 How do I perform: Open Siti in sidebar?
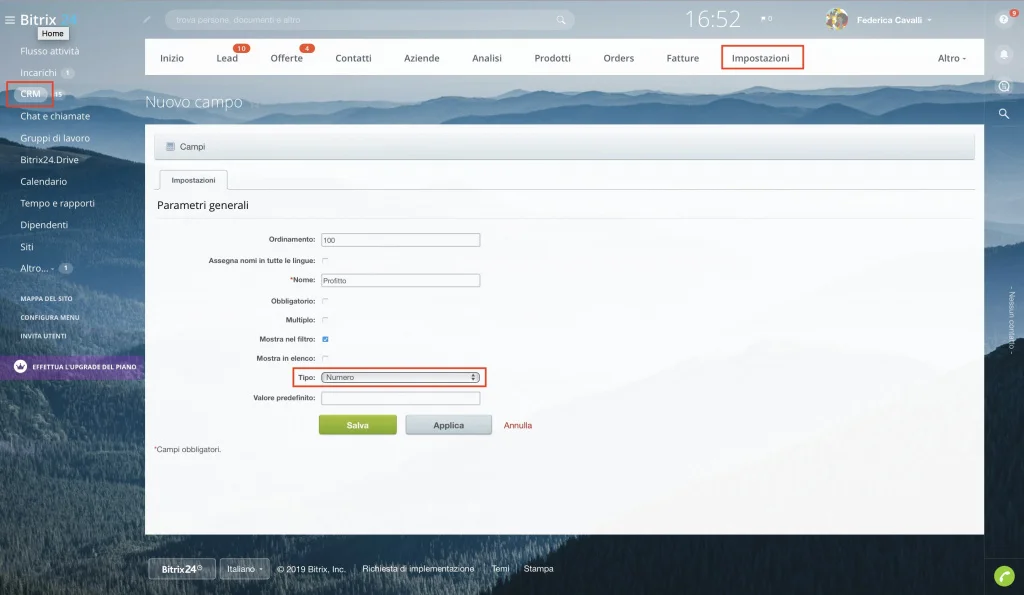[27, 247]
